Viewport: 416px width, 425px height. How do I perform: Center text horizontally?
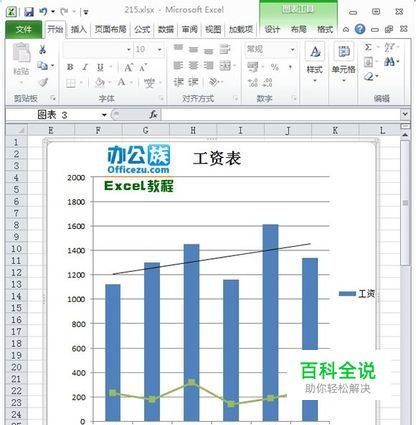pos(193,66)
